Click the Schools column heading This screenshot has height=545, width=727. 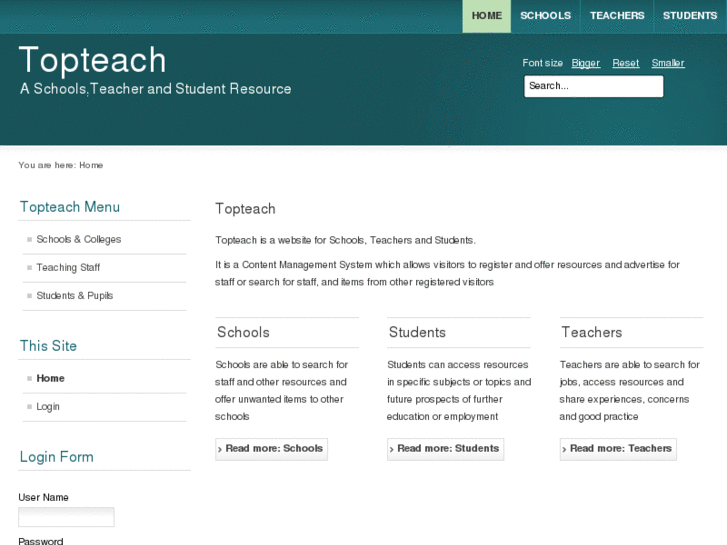(243, 332)
